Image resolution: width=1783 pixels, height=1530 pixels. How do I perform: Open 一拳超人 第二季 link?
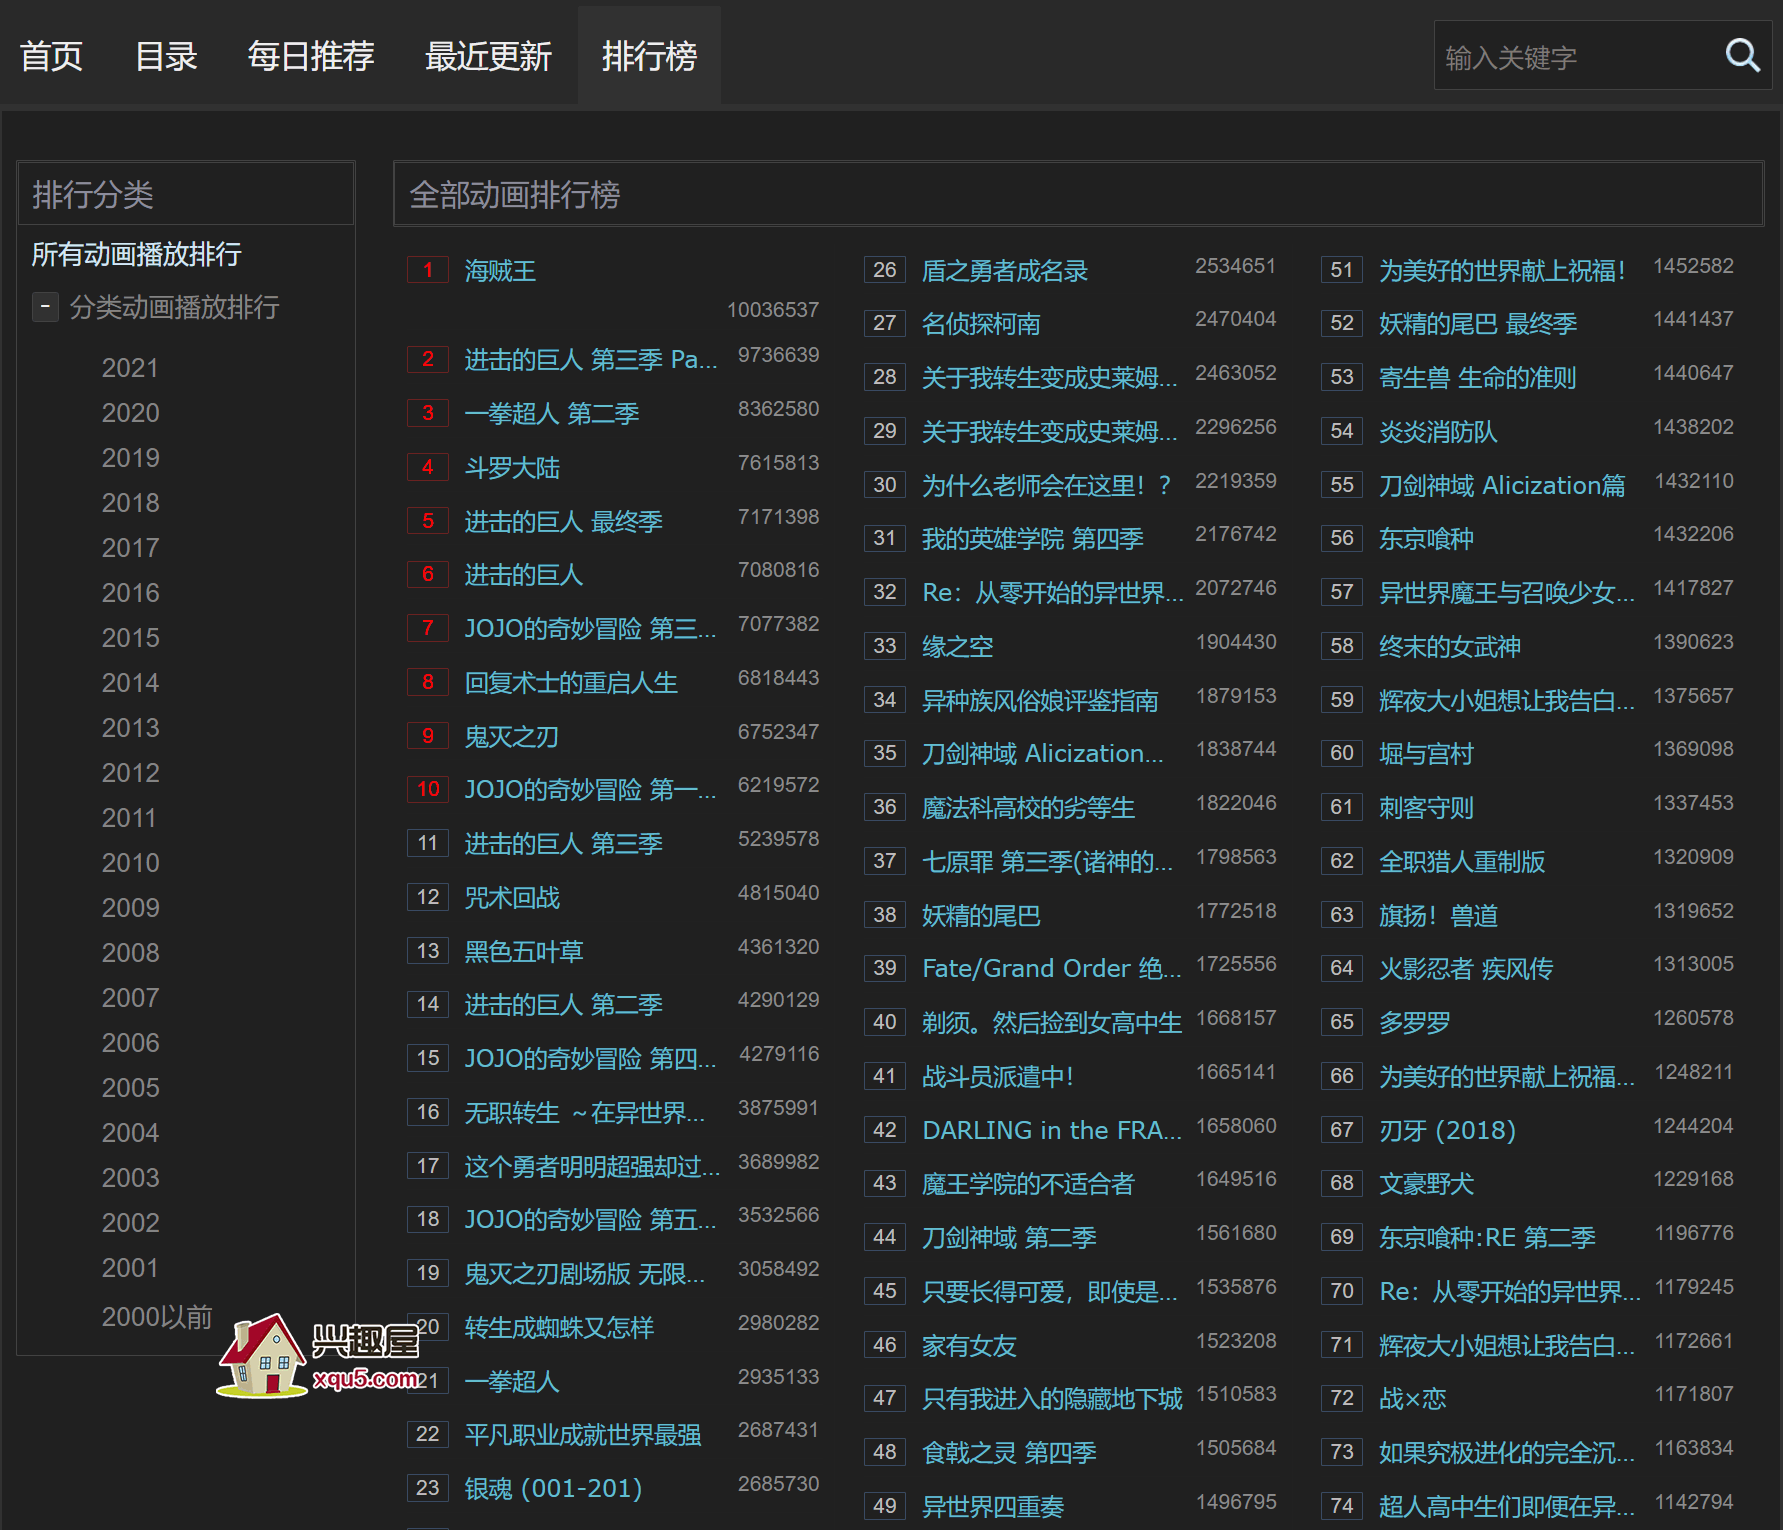[x=552, y=414]
